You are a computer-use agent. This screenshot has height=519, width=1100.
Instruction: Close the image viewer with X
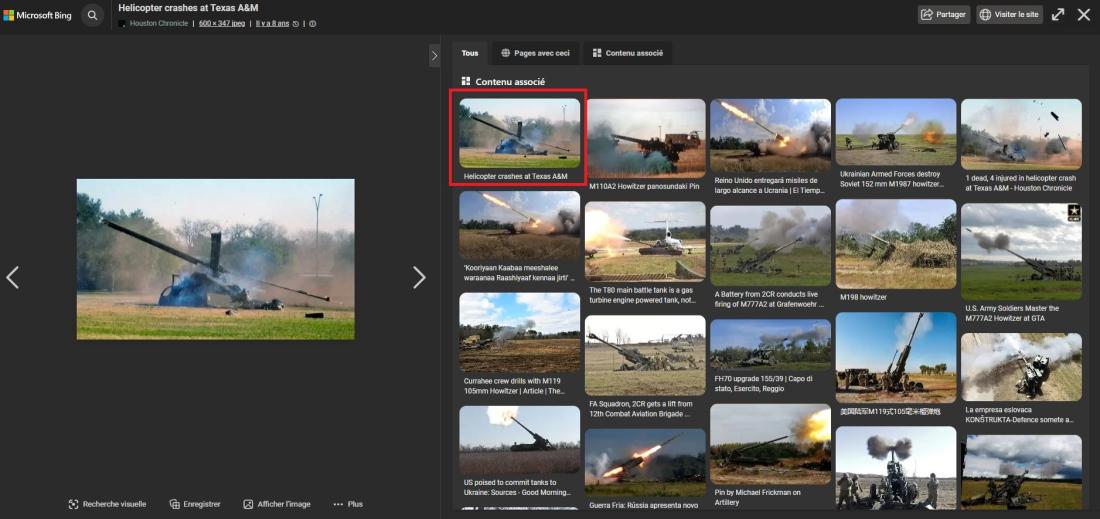[x=1083, y=15]
